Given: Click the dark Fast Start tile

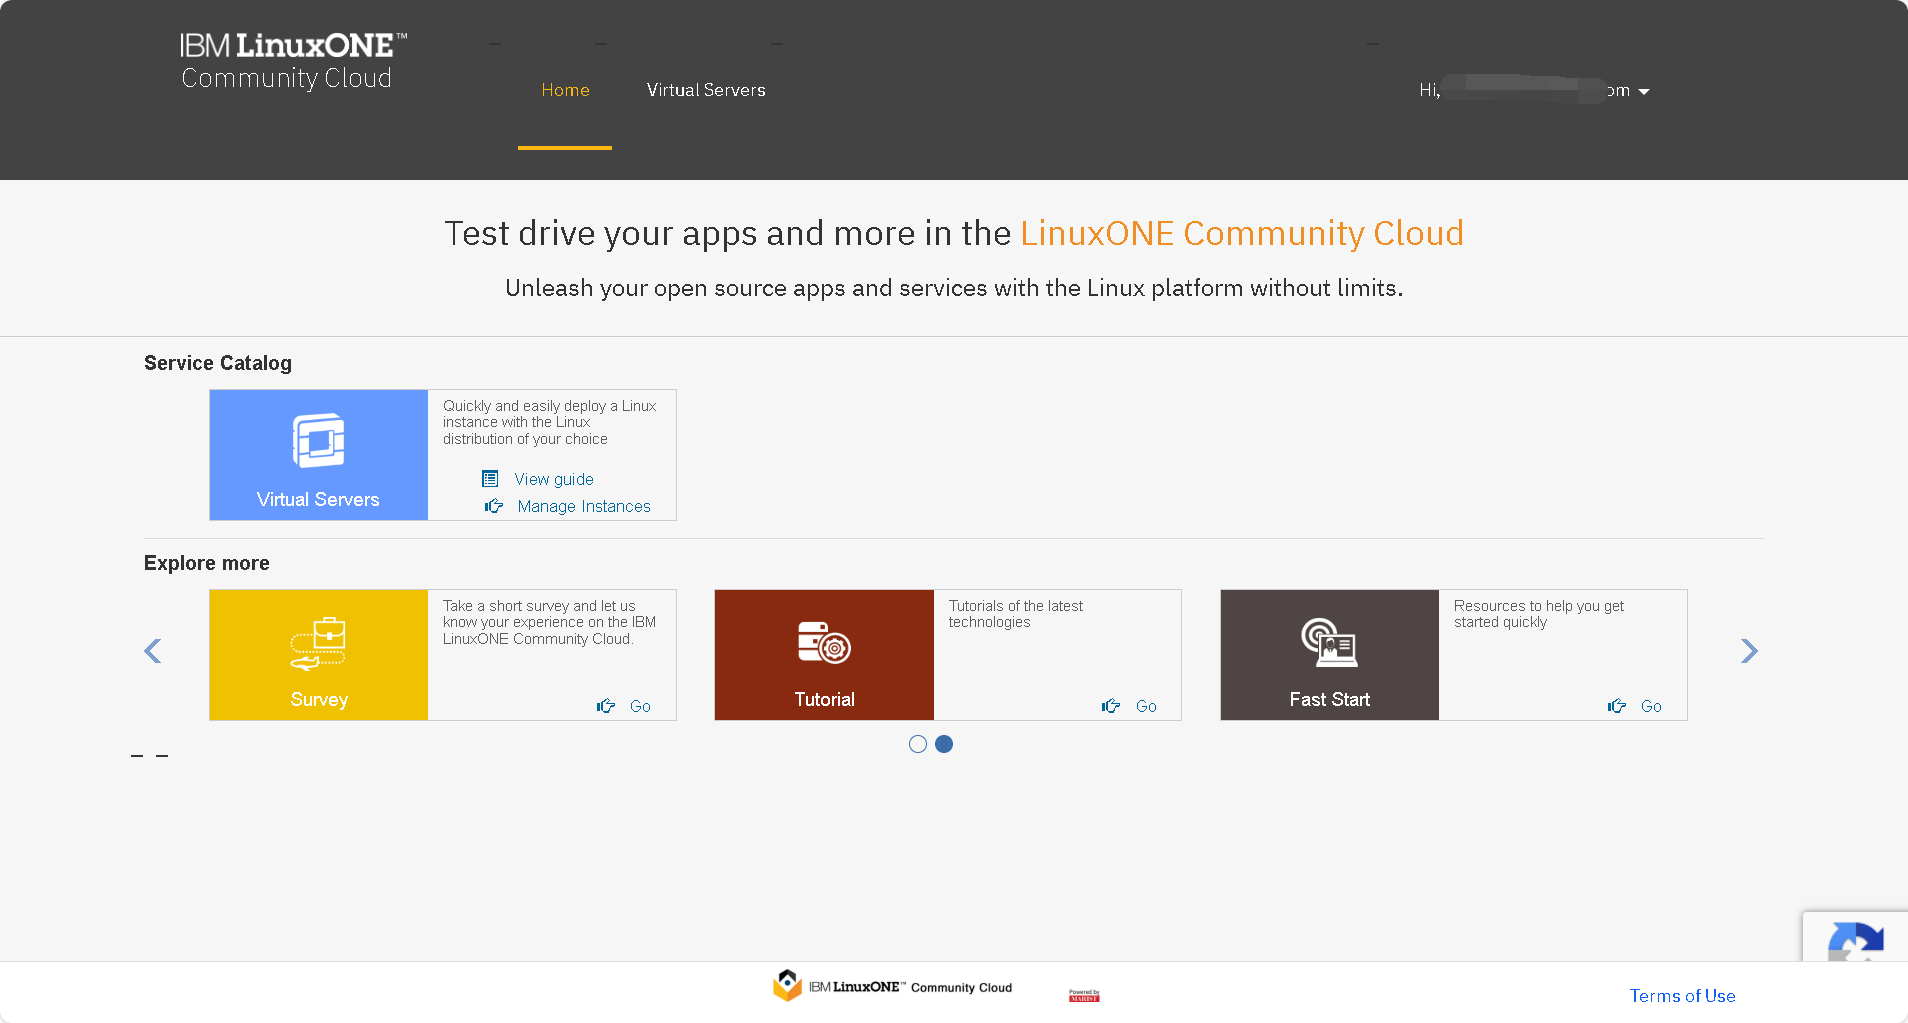Looking at the screenshot, I should [x=1329, y=655].
